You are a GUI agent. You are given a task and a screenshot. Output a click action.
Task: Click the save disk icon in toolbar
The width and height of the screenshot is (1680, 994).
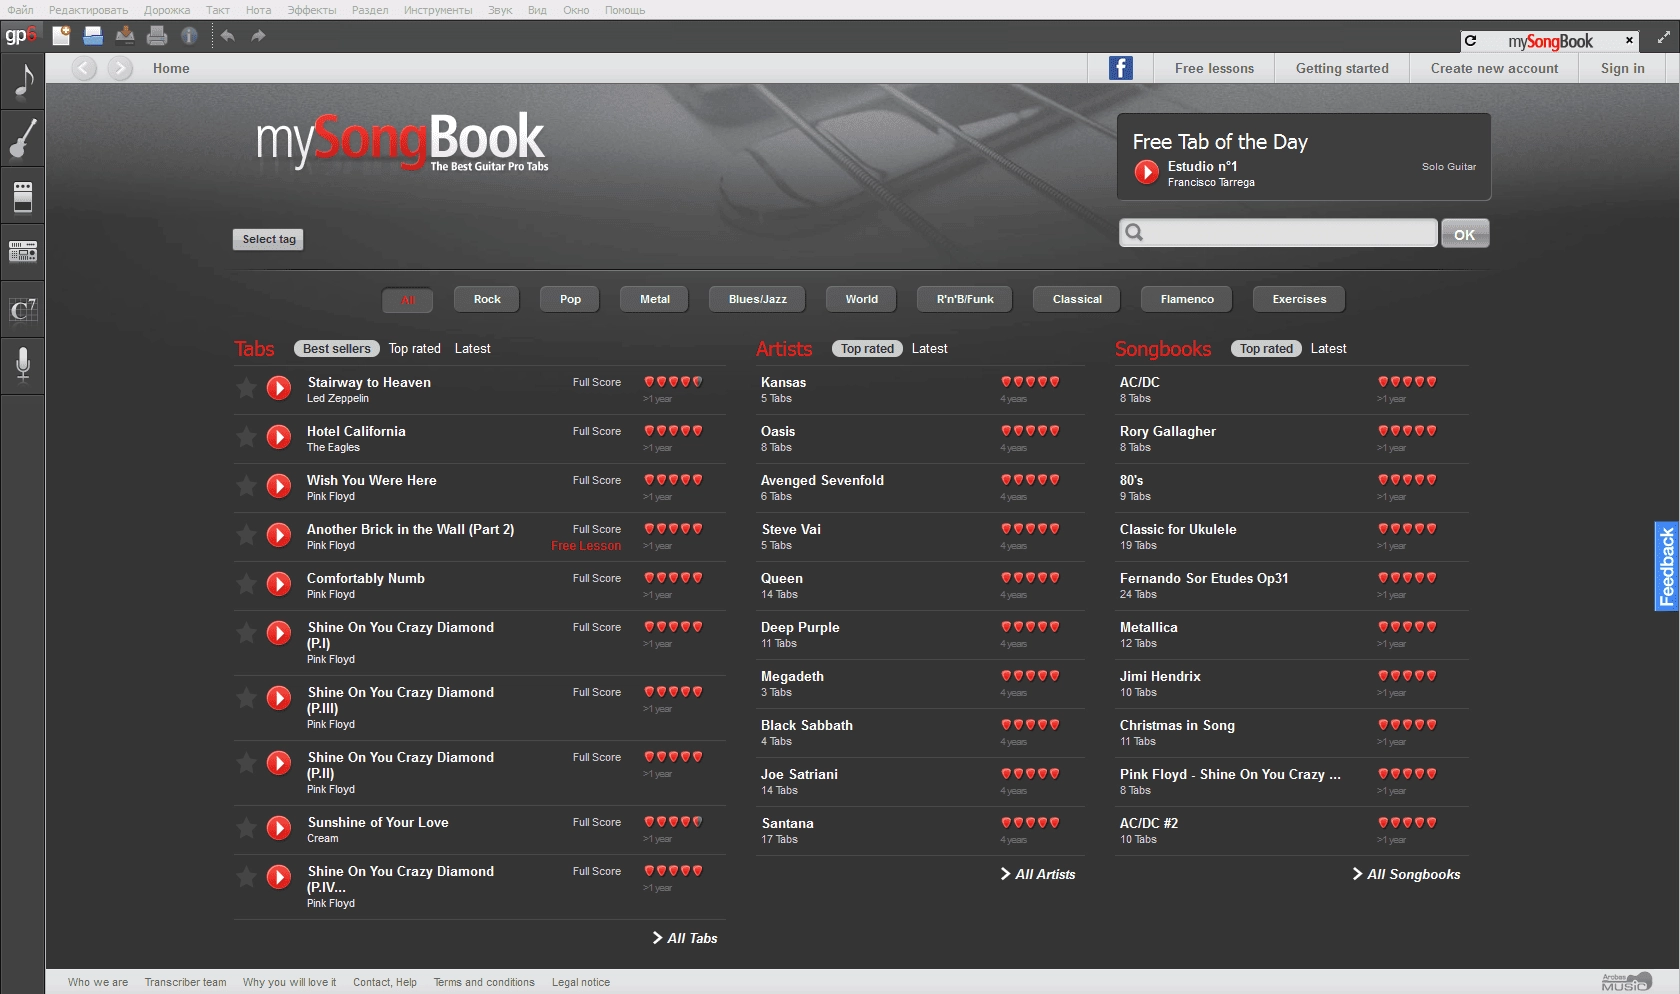tap(93, 36)
